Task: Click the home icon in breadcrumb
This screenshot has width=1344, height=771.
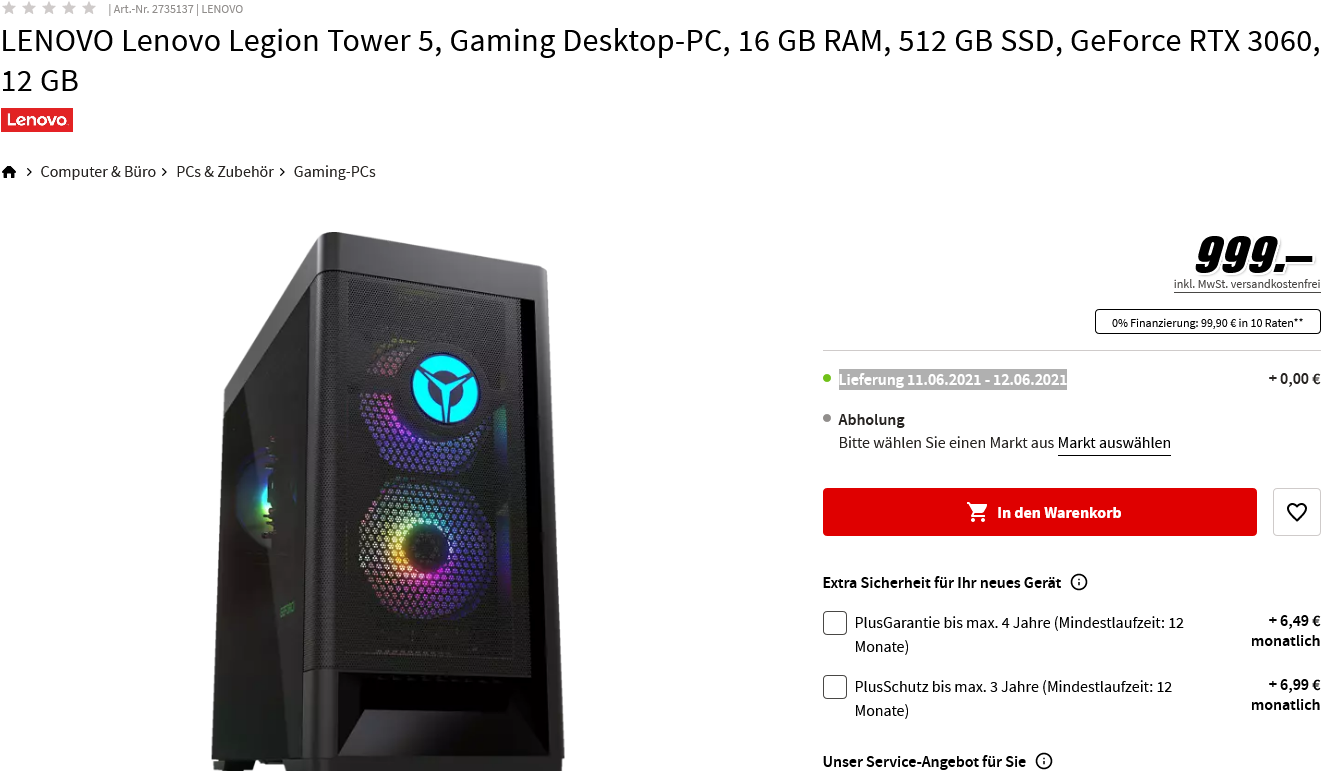Action: click(x=9, y=172)
